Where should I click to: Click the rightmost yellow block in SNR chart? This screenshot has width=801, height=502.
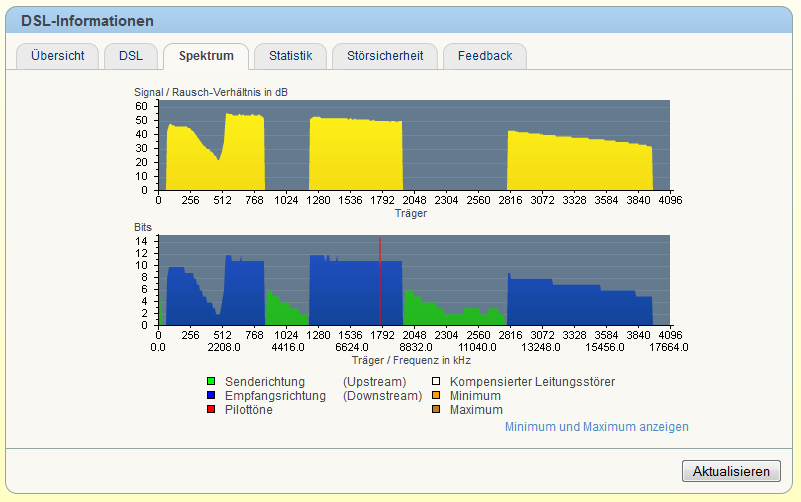click(x=580, y=165)
